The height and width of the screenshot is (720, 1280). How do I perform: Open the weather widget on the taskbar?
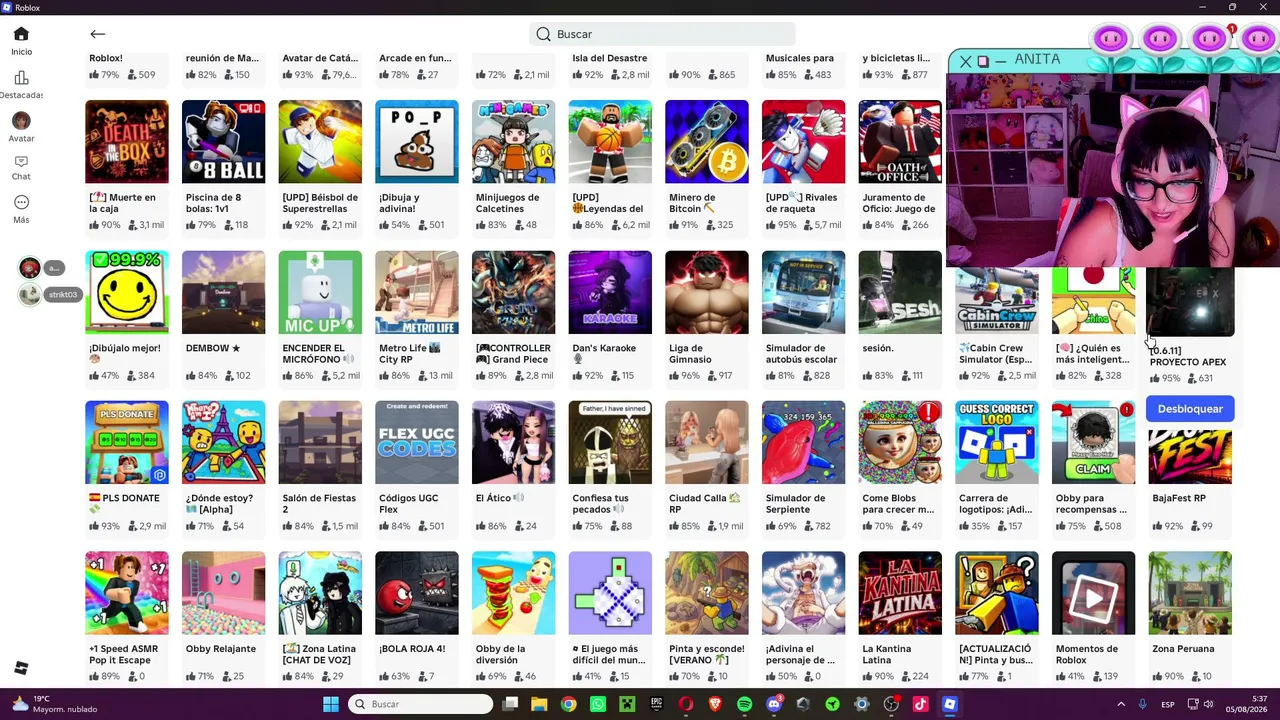[x=54, y=704]
